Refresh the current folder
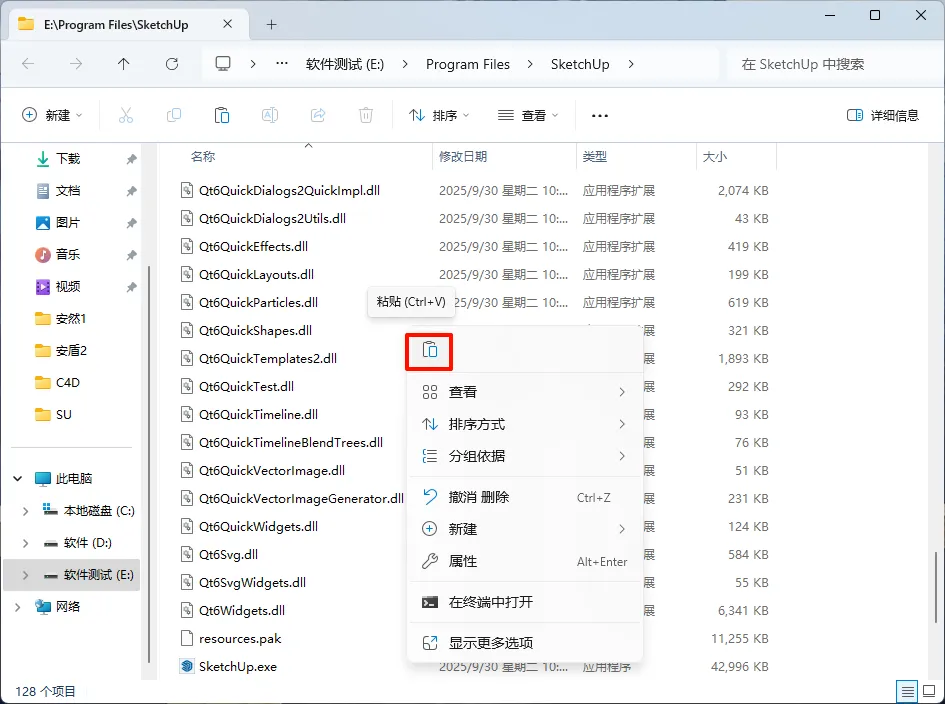 172,64
